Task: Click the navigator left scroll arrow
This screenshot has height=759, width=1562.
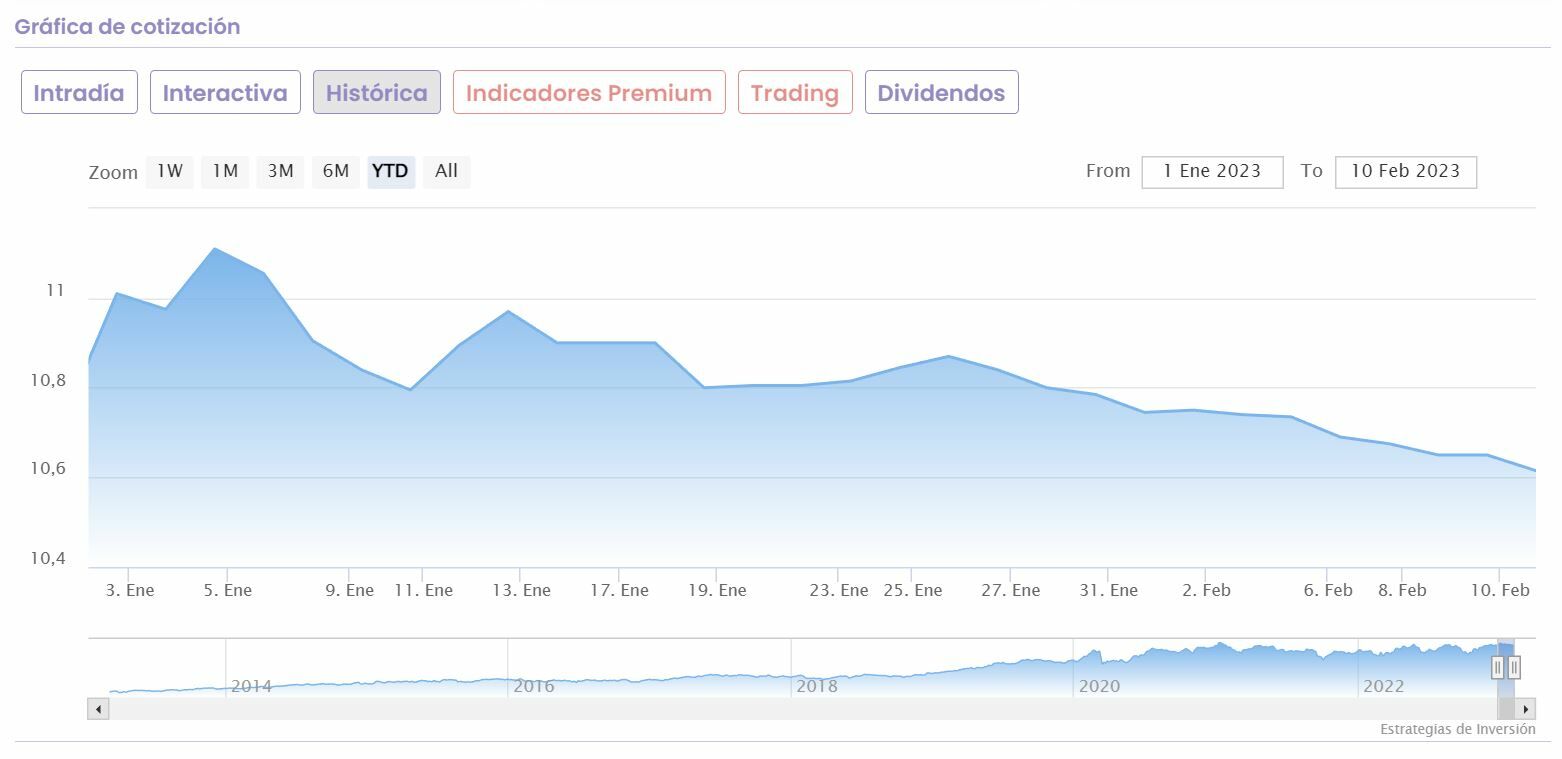Action: 98,709
